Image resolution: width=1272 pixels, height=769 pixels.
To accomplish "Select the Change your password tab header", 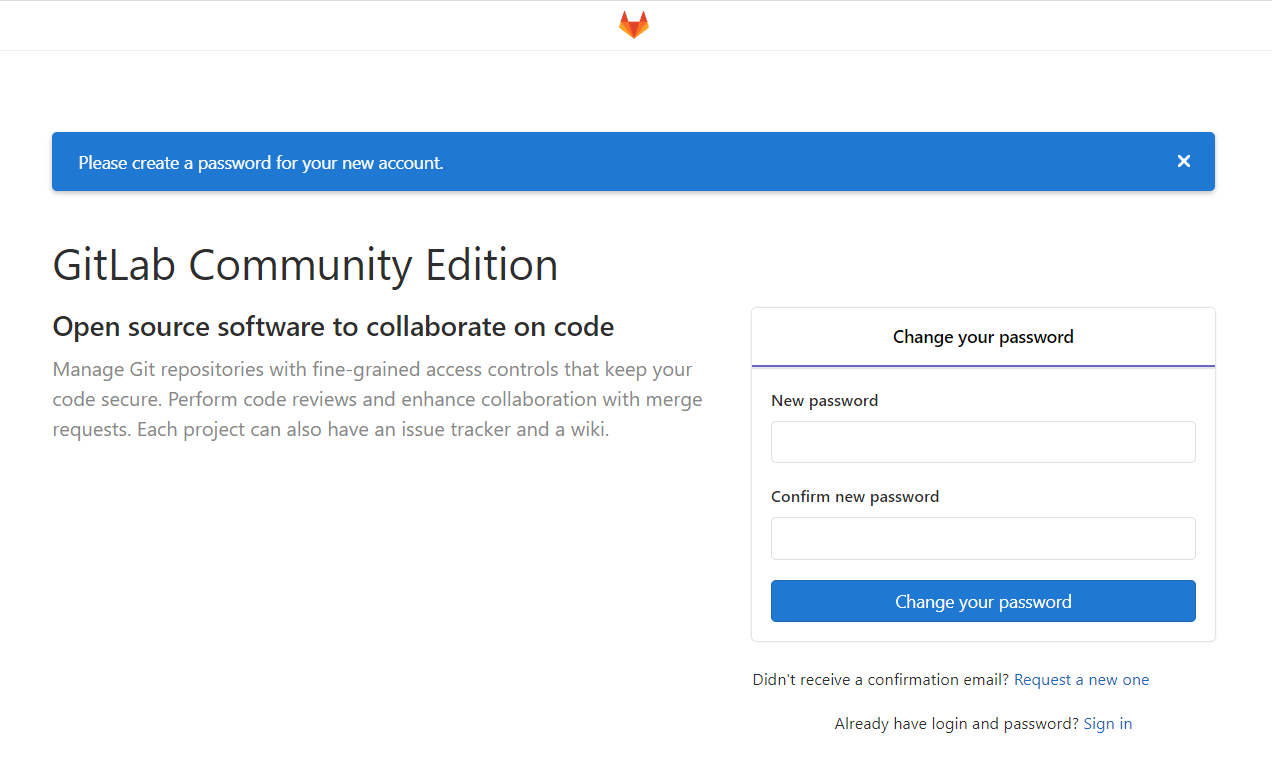I will coord(983,337).
